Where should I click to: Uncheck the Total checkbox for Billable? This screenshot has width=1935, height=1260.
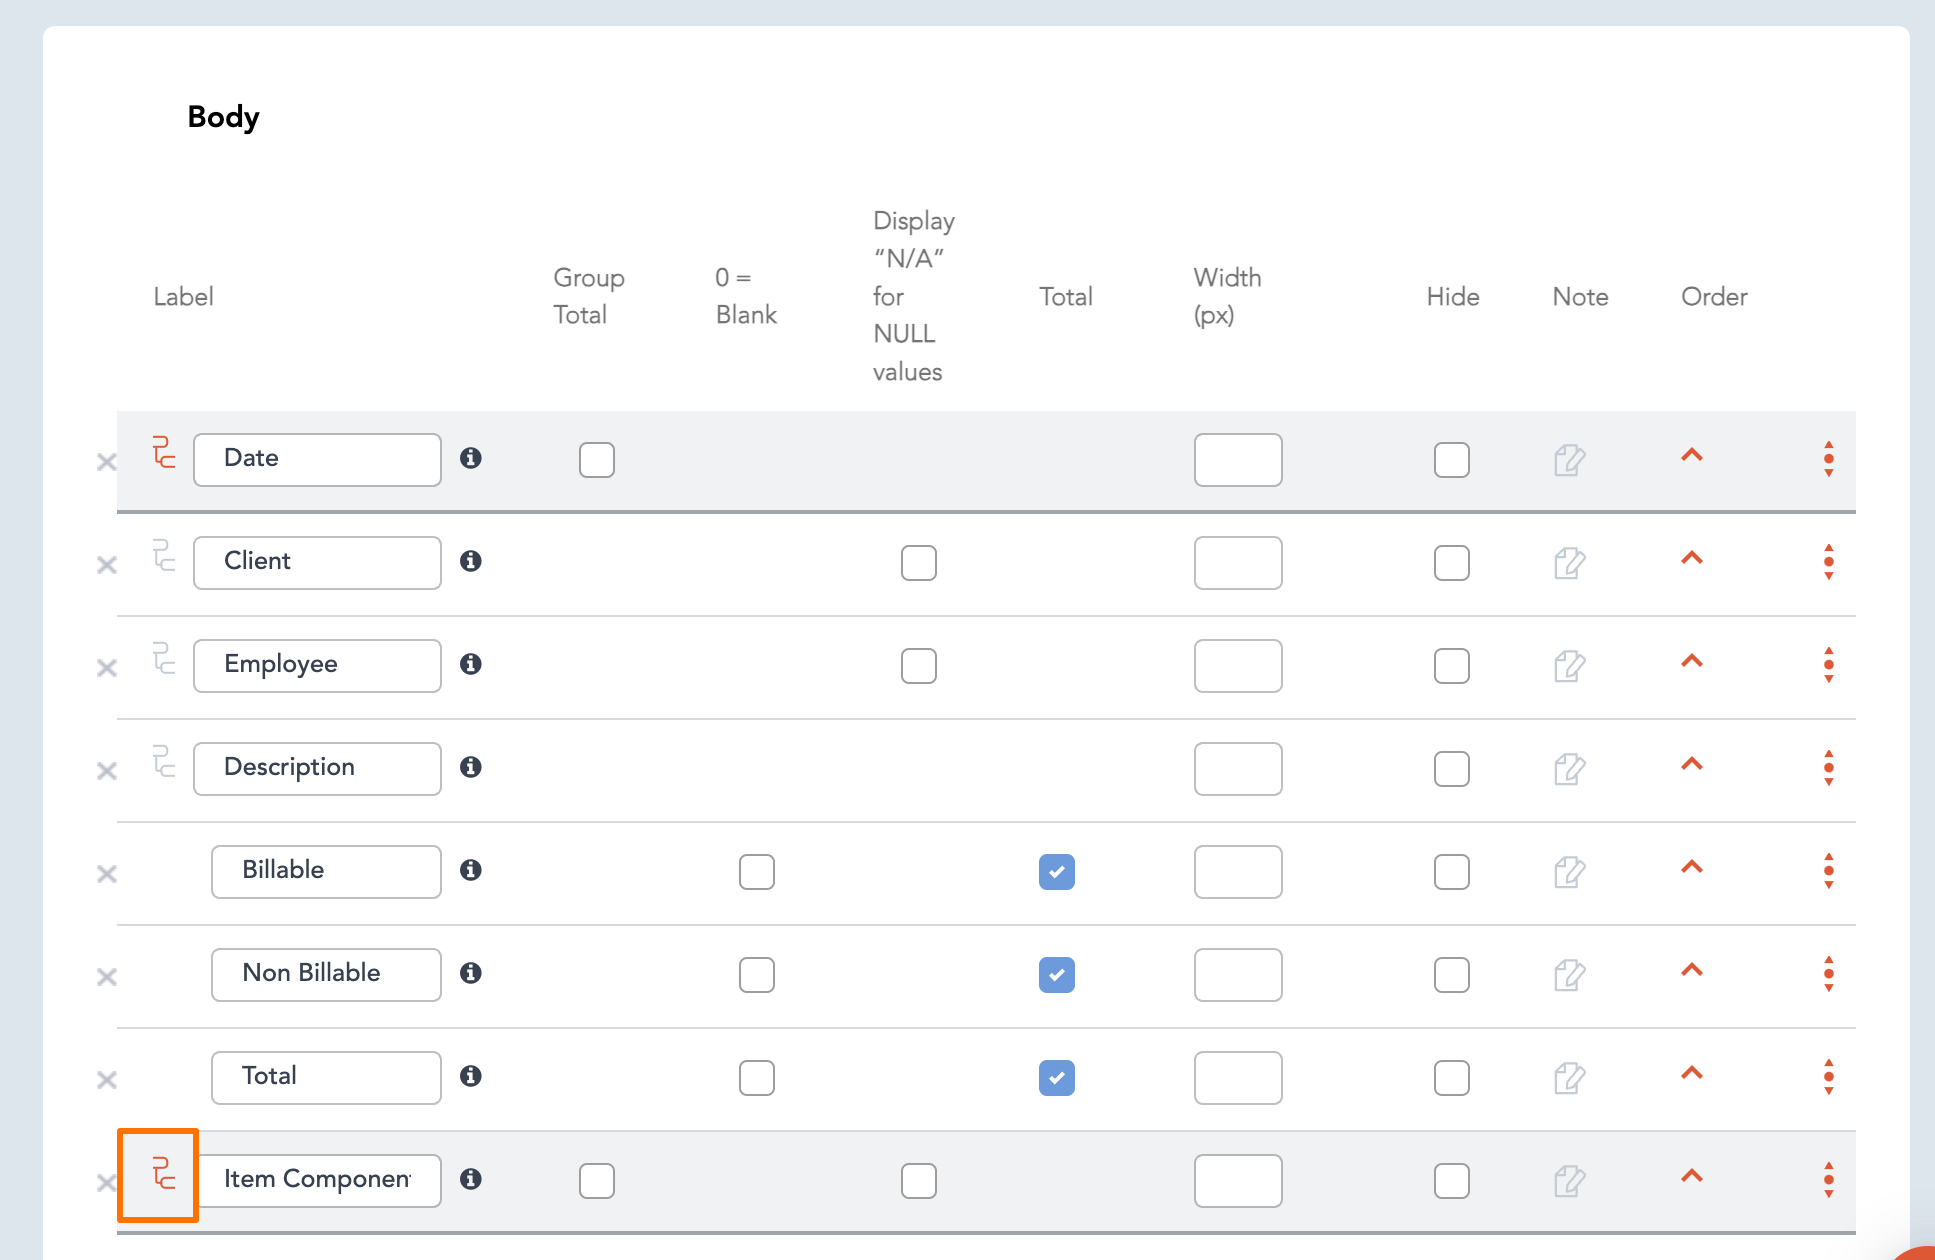click(1057, 872)
